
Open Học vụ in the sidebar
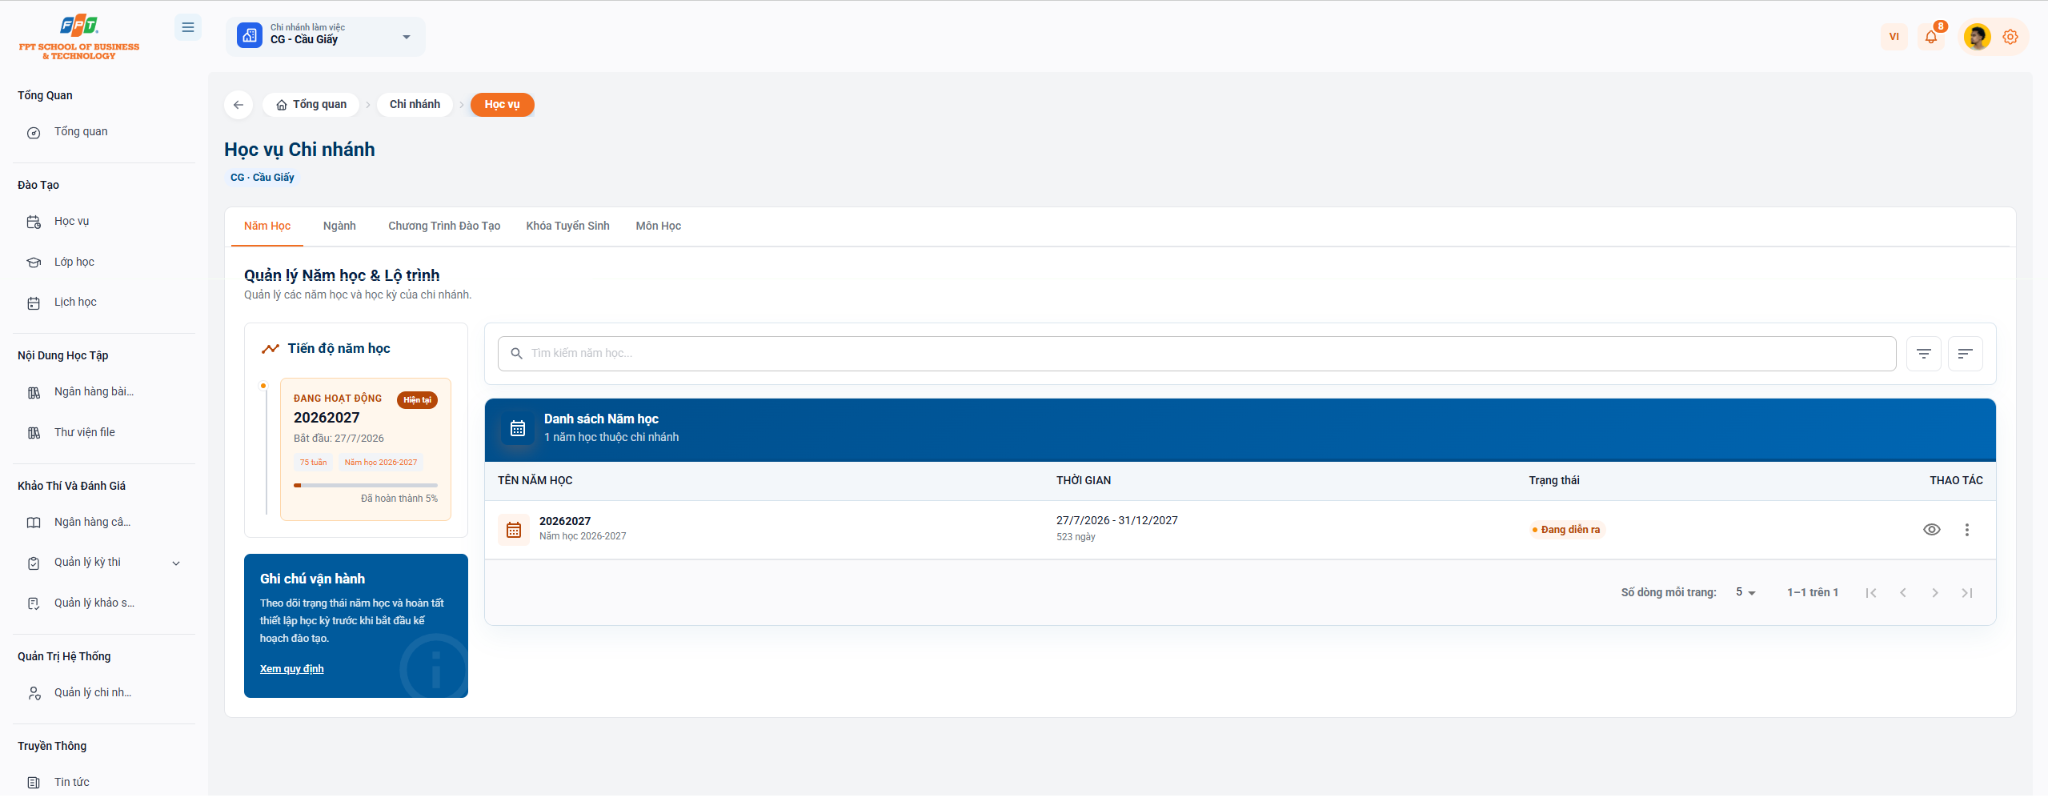[x=104, y=222]
